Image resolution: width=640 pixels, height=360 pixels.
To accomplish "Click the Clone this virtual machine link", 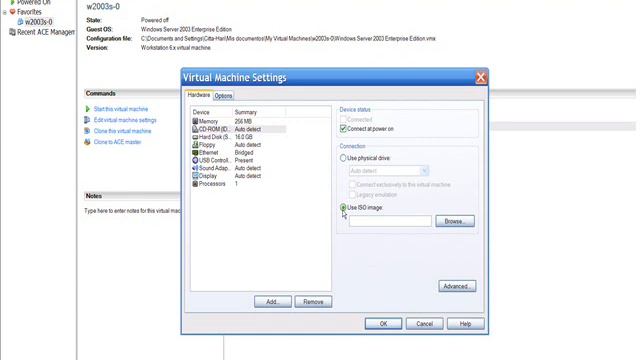I will (122, 131).
